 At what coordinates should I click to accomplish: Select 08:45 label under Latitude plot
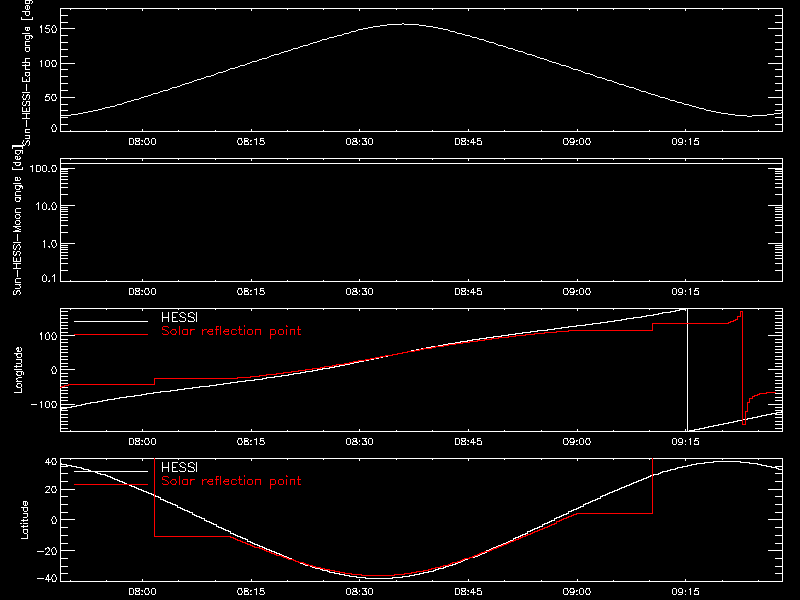point(468,591)
